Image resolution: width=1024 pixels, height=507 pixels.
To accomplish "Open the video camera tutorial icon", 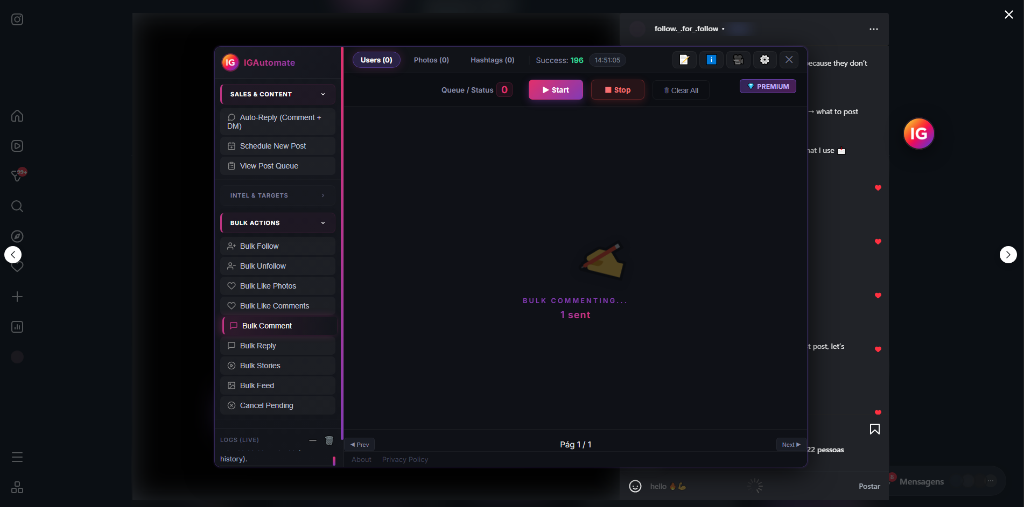I will click(738, 59).
